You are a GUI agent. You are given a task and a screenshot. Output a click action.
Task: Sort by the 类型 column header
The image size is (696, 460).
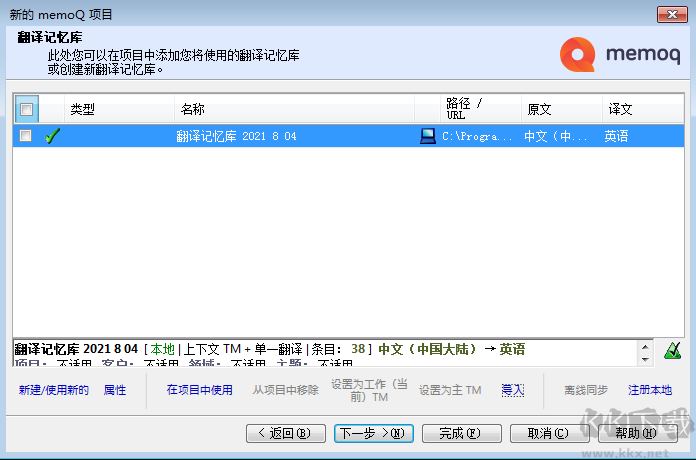(119, 109)
